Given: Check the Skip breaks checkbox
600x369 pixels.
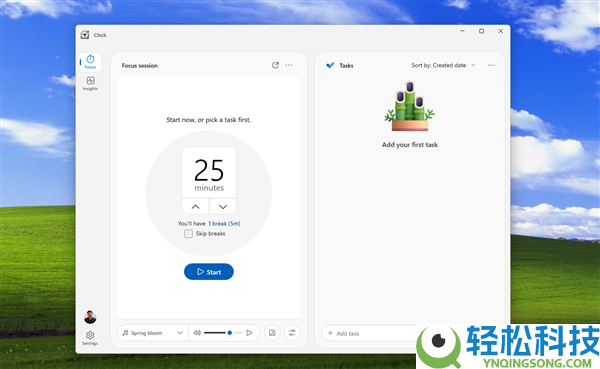Looking at the screenshot, I should coord(188,233).
